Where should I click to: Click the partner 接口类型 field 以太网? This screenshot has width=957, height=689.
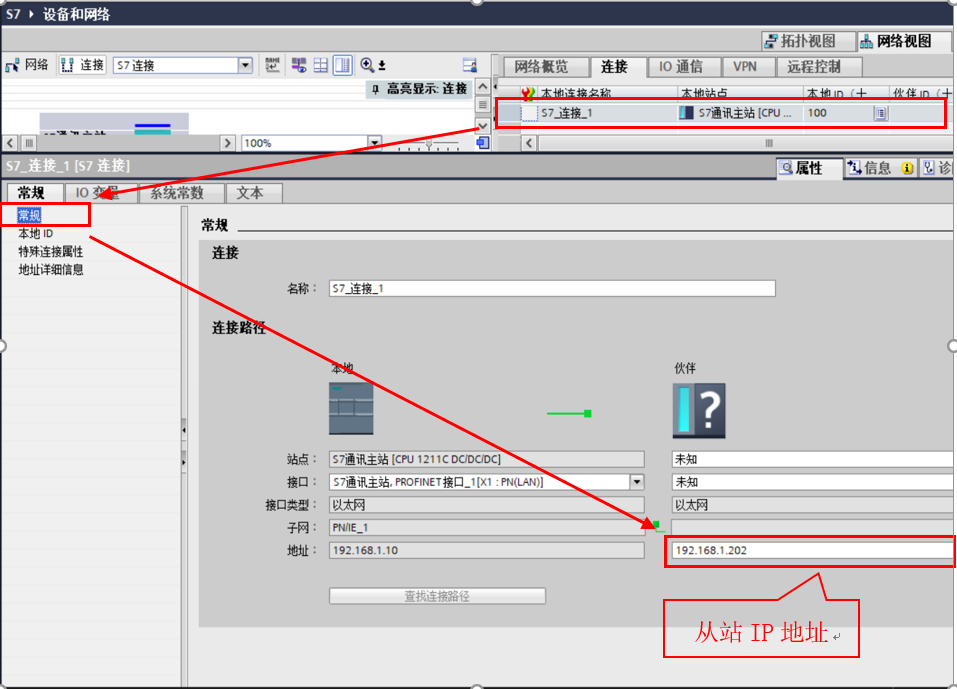click(812, 505)
